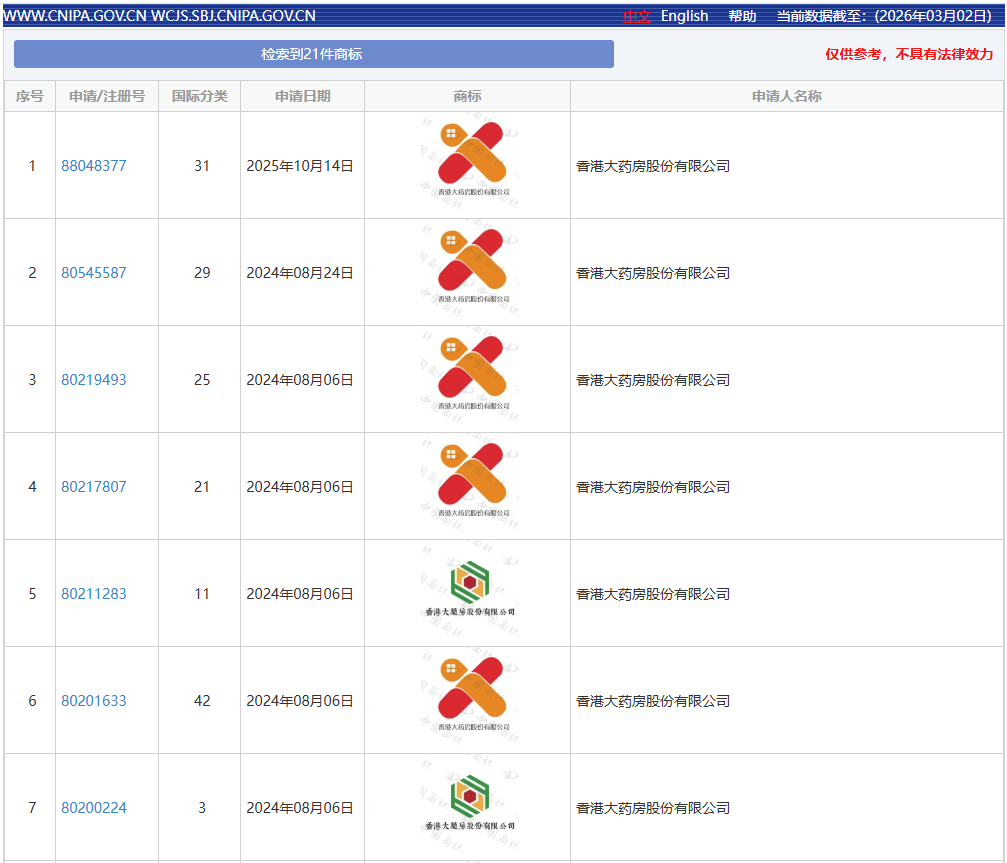This screenshot has height=863, width=1007.
Task: Switch language to English
Action: pyautogui.click(x=684, y=16)
